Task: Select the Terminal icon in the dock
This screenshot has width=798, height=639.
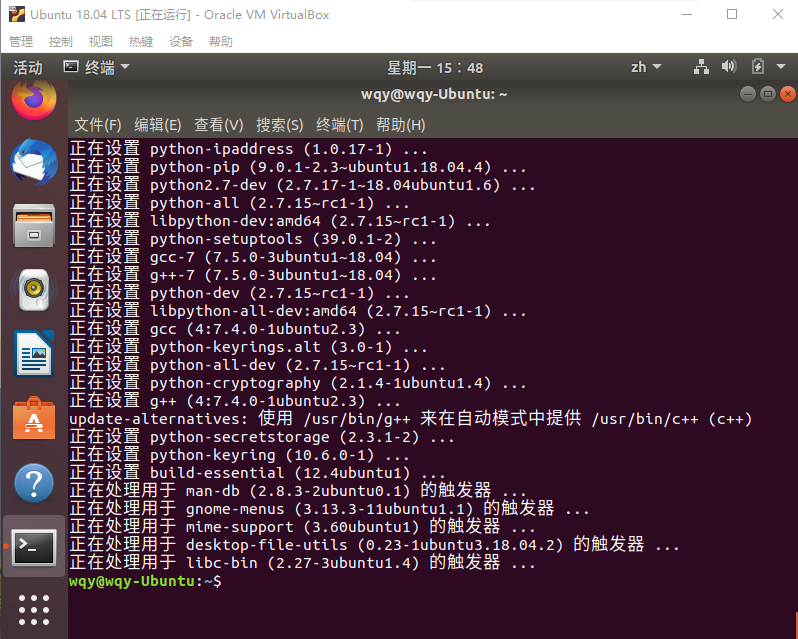Action: [x=34, y=547]
